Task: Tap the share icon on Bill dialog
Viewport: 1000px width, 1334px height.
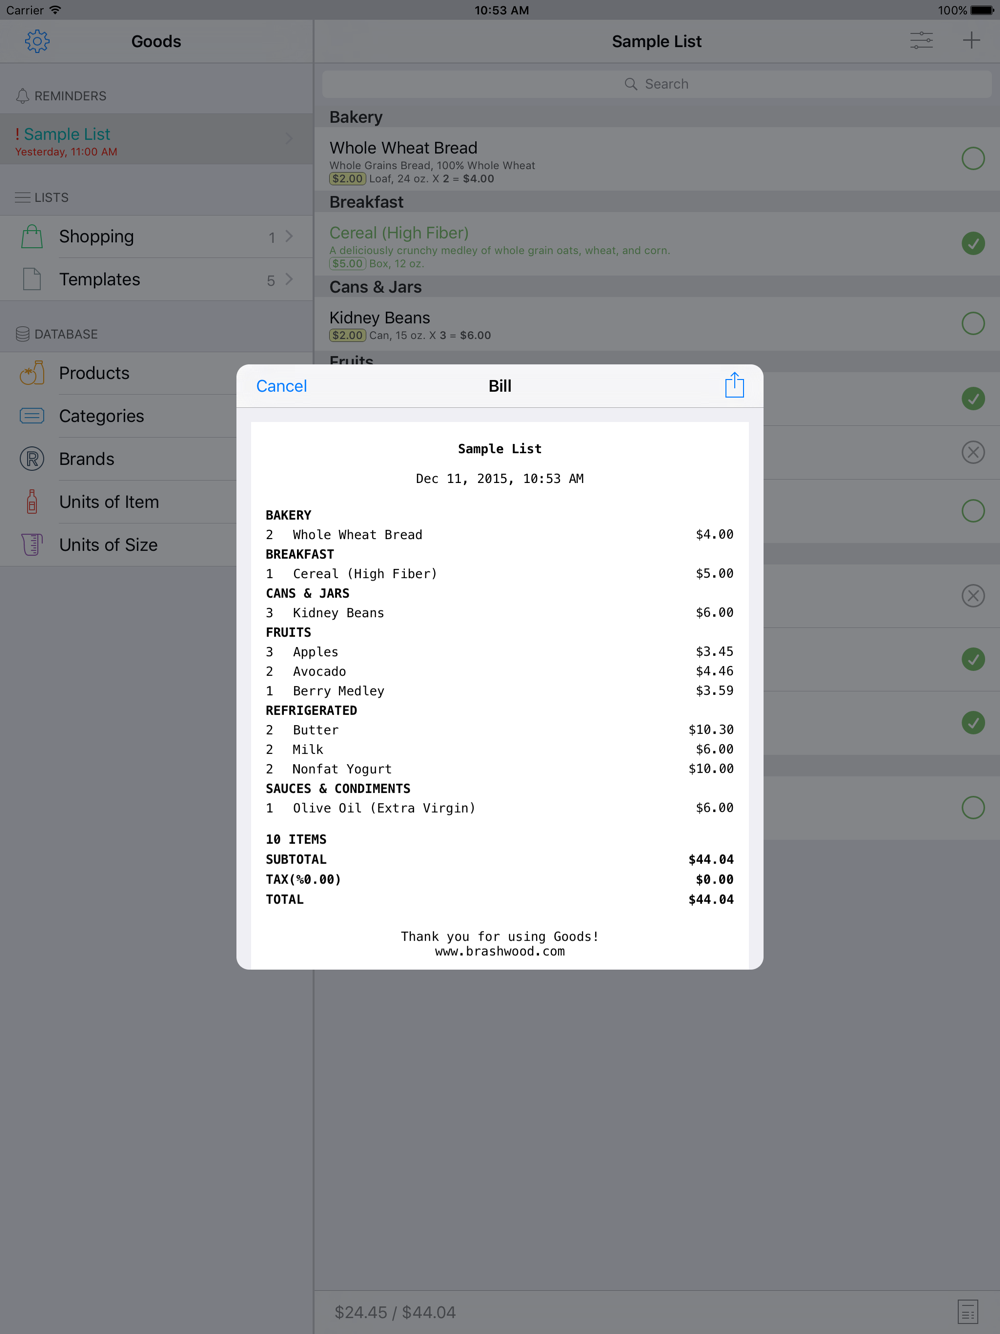Action: tap(734, 385)
